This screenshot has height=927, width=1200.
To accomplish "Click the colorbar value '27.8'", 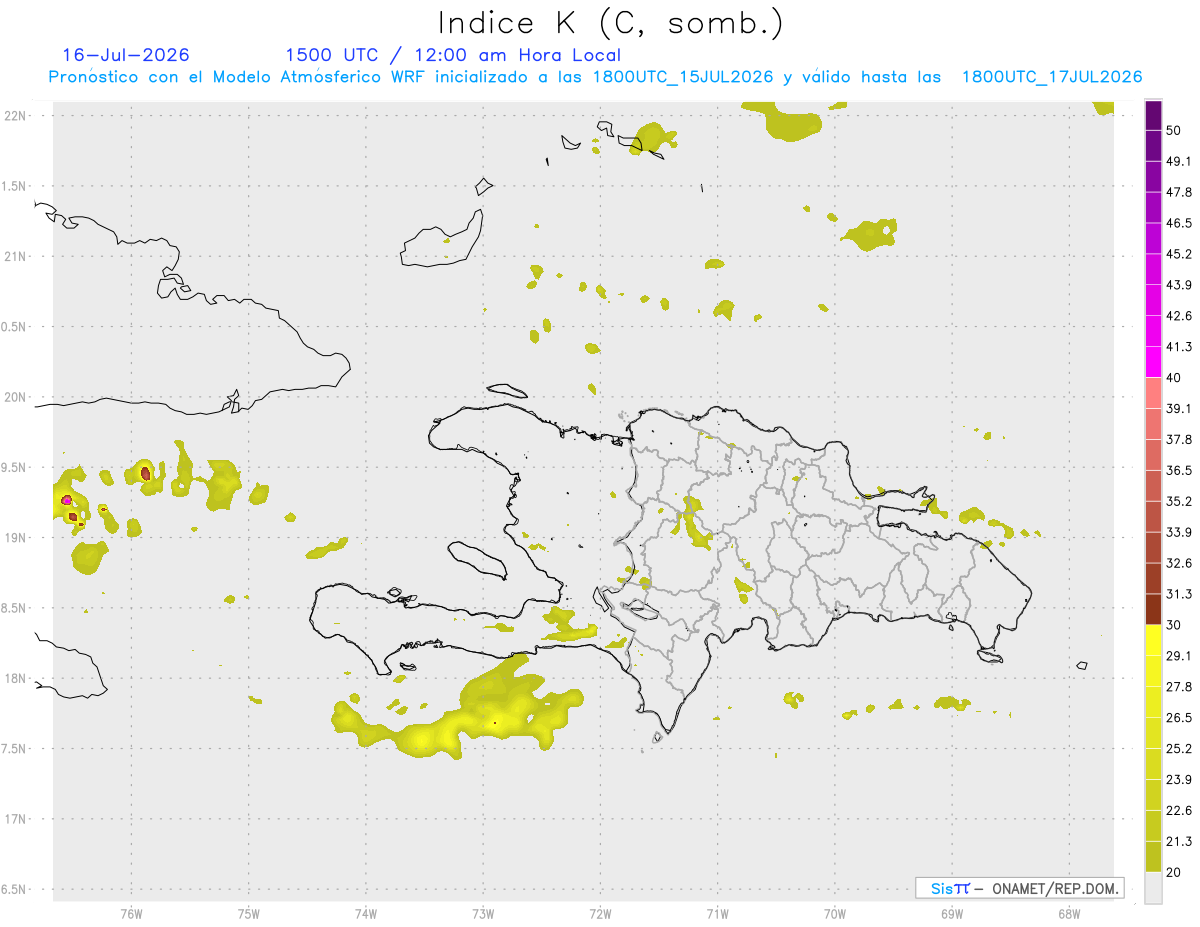I will pyautogui.click(x=1179, y=687).
